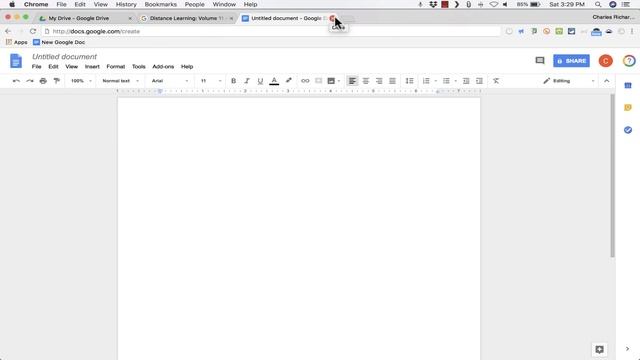
Task: Open the text color picker
Action: (x=274, y=81)
